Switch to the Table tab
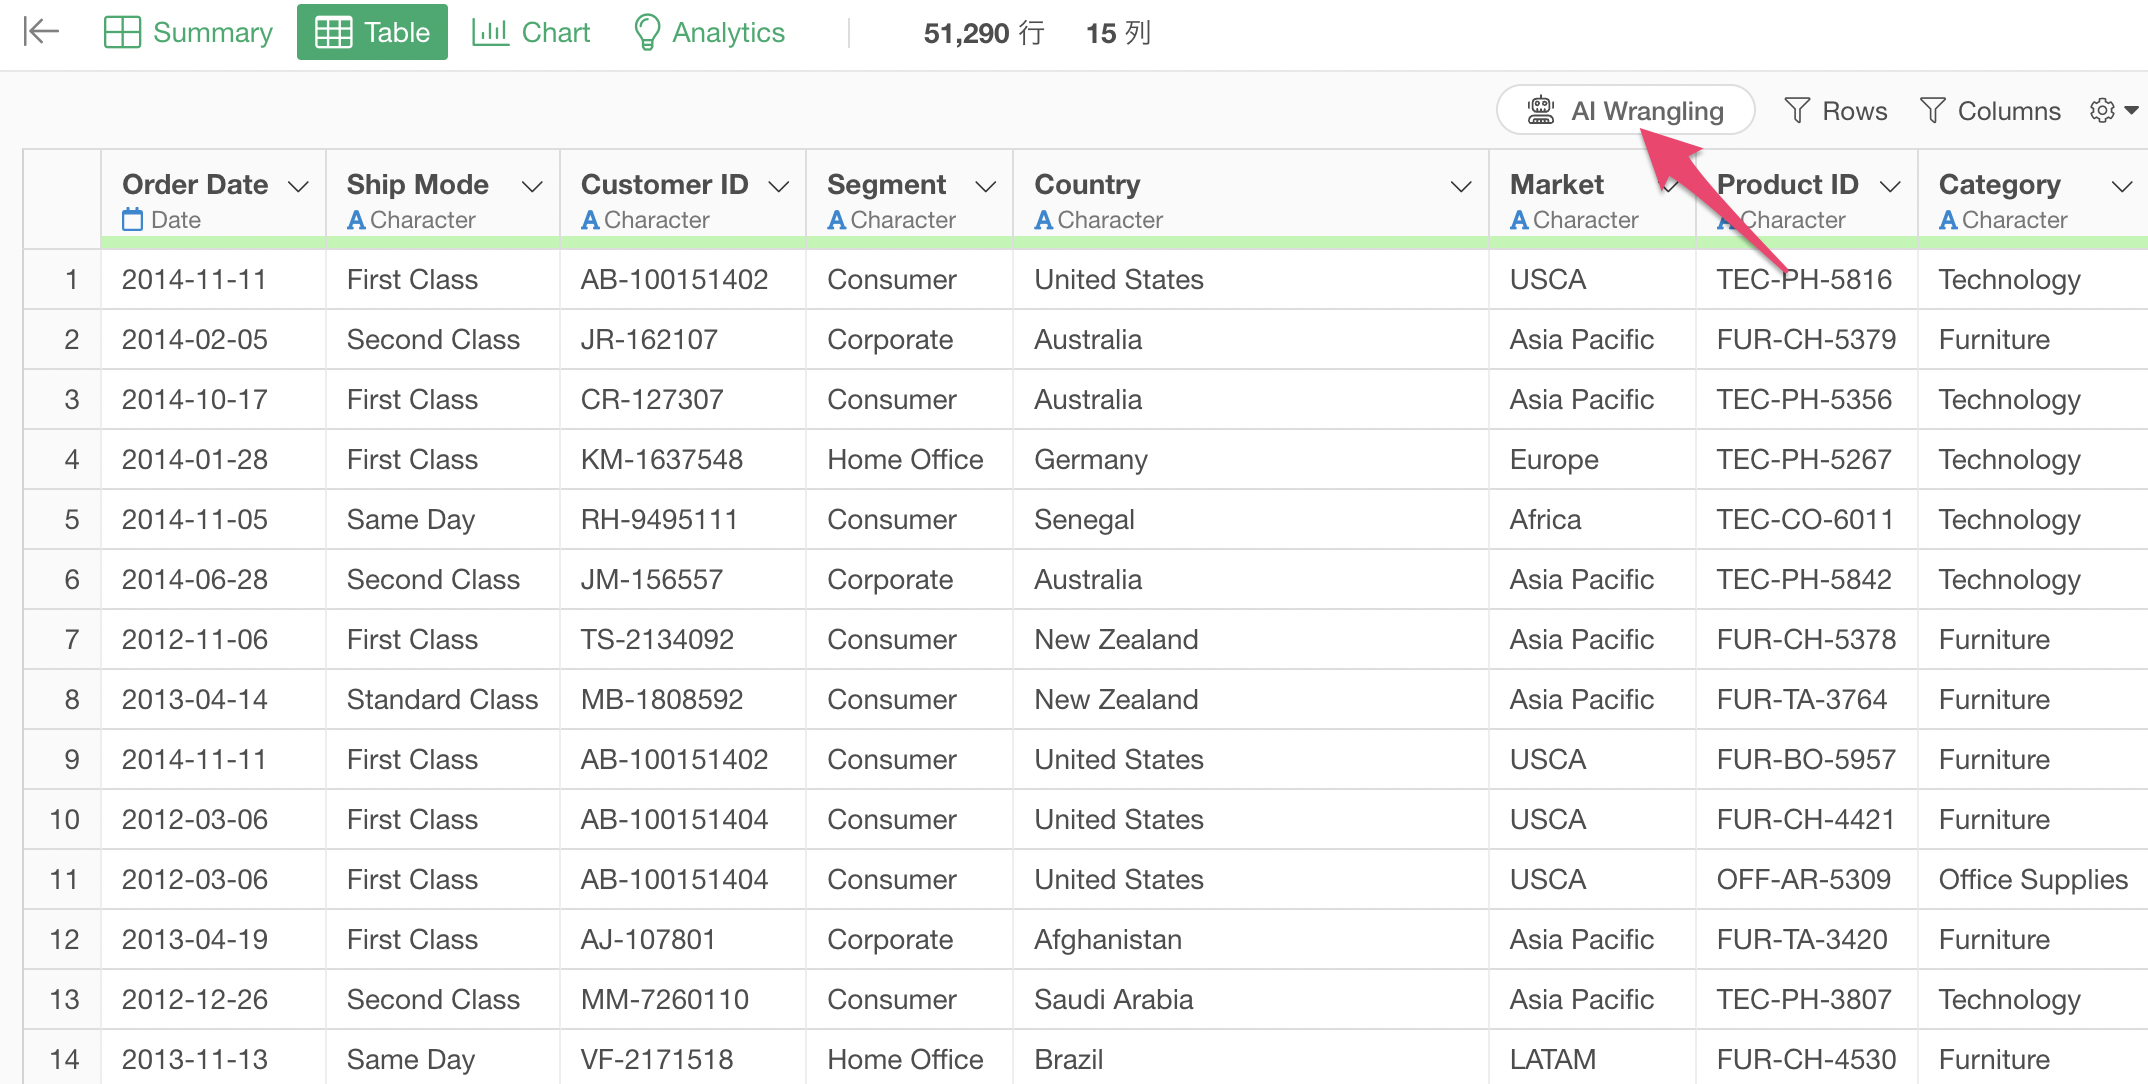Screen dimensions: 2148x1084 [x=372, y=32]
